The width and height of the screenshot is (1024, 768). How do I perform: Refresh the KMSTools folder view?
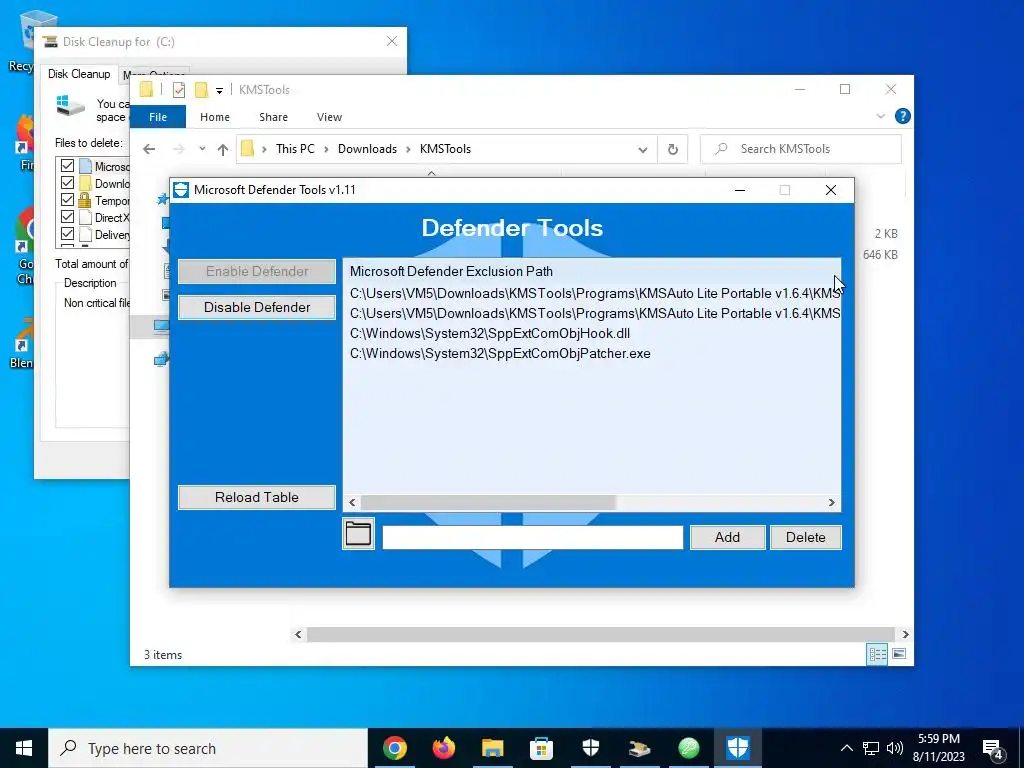pyautogui.click(x=673, y=150)
